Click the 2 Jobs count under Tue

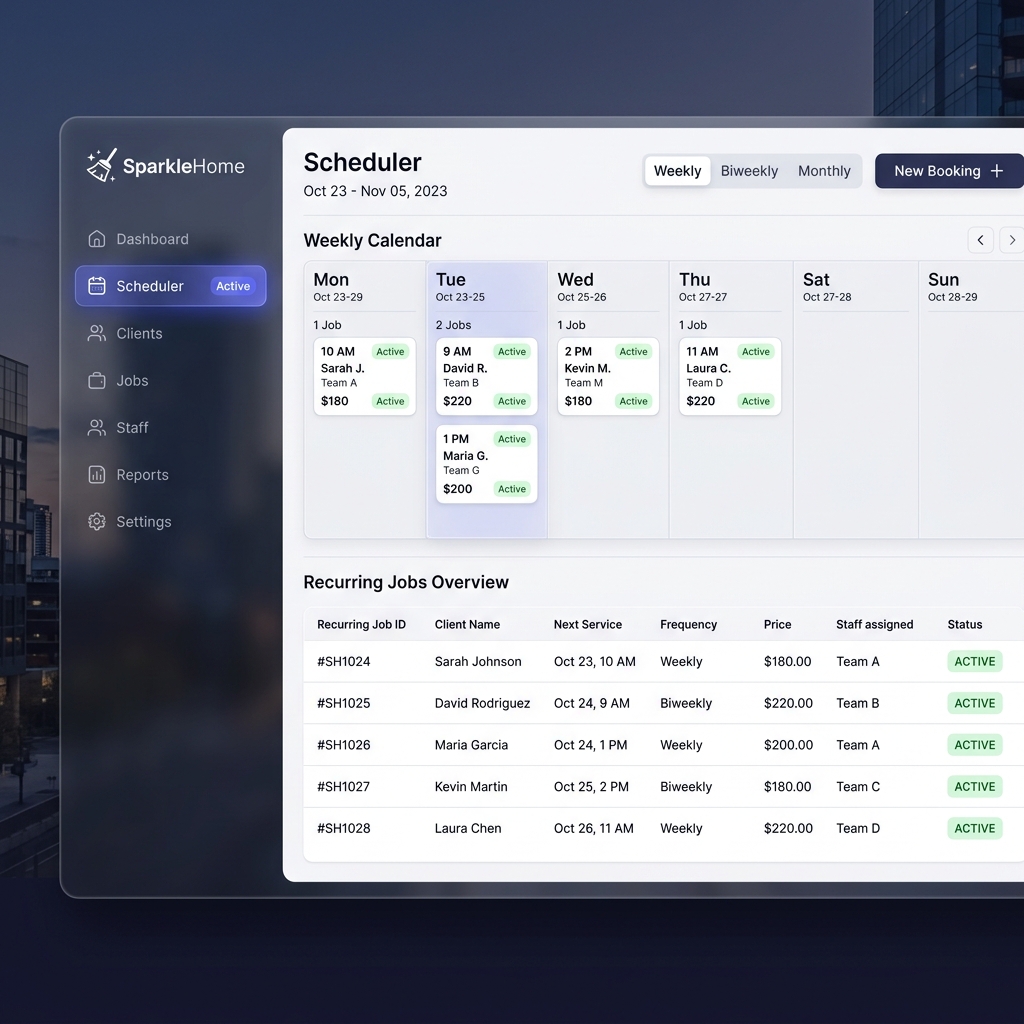point(453,325)
